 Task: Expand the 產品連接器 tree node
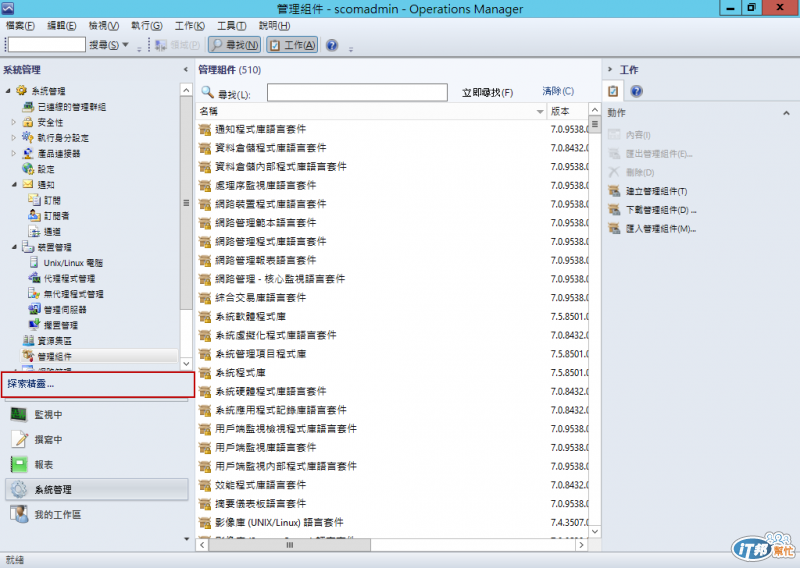coord(14,154)
